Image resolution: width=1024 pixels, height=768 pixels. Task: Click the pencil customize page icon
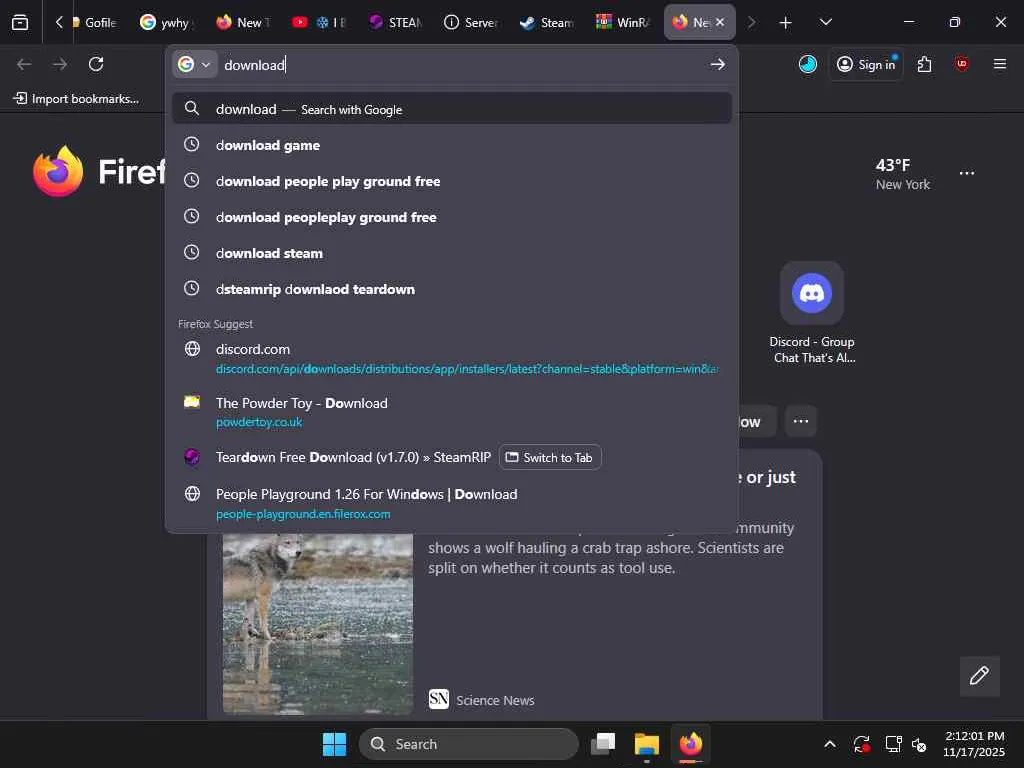[x=979, y=675]
